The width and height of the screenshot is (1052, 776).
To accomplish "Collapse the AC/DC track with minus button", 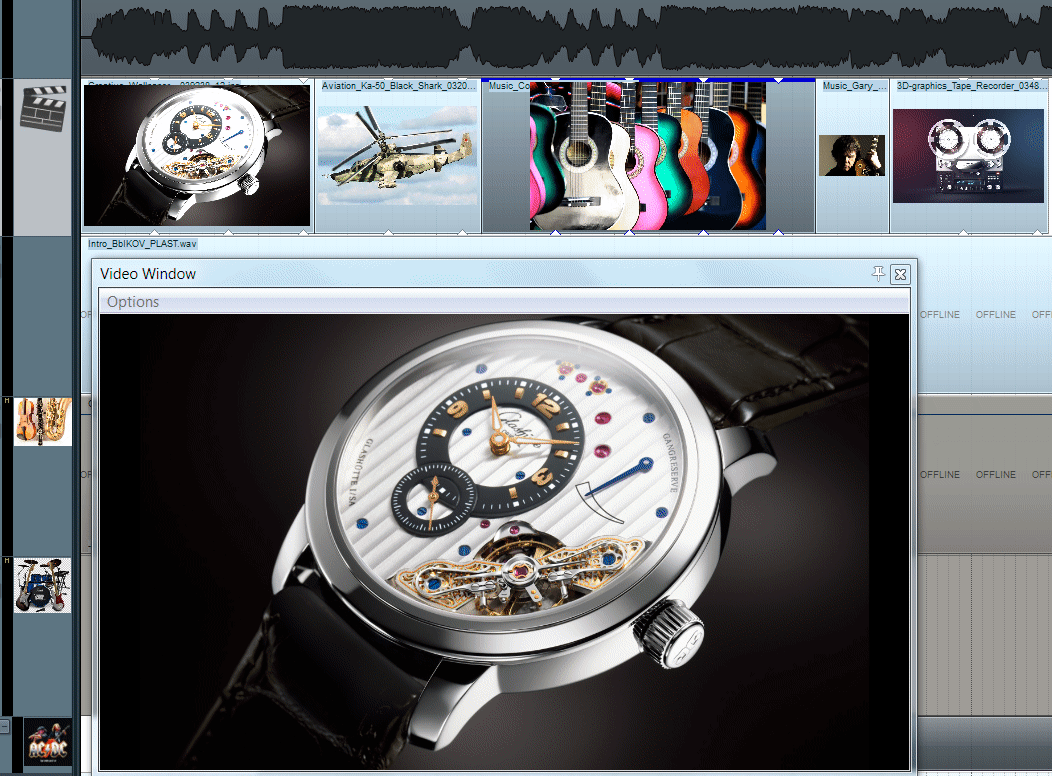I will click(x=4, y=726).
